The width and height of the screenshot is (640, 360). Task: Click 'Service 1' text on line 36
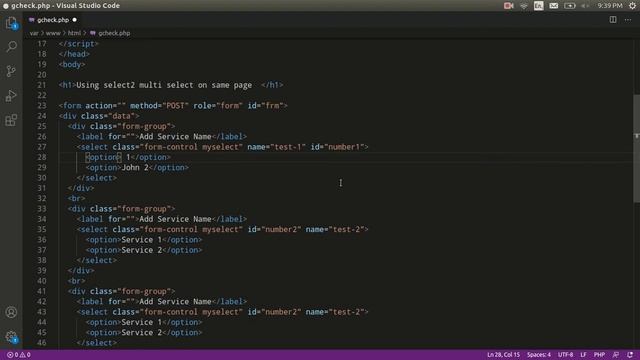click(x=142, y=240)
